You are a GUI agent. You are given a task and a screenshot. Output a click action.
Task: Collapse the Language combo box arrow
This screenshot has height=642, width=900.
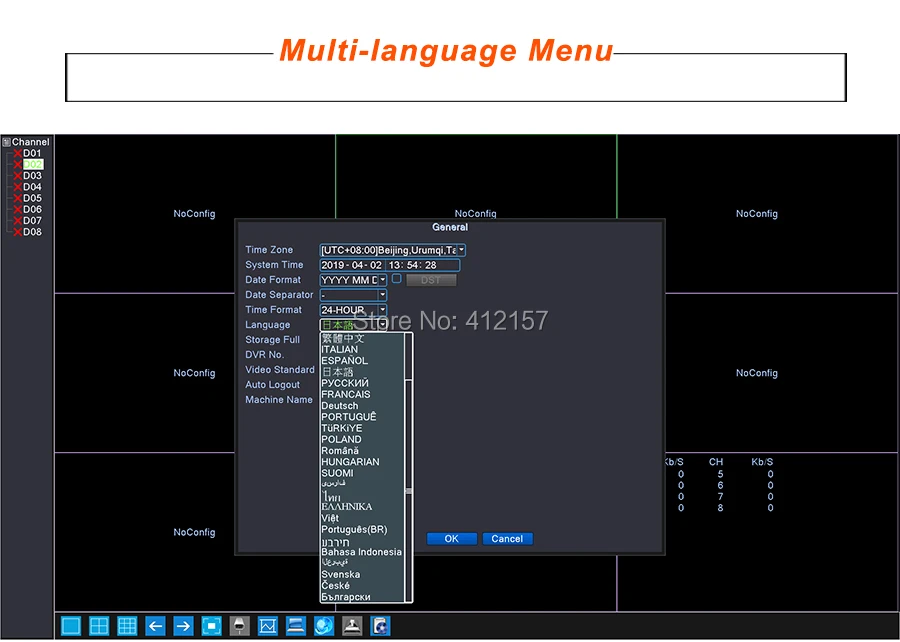click(383, 325)
